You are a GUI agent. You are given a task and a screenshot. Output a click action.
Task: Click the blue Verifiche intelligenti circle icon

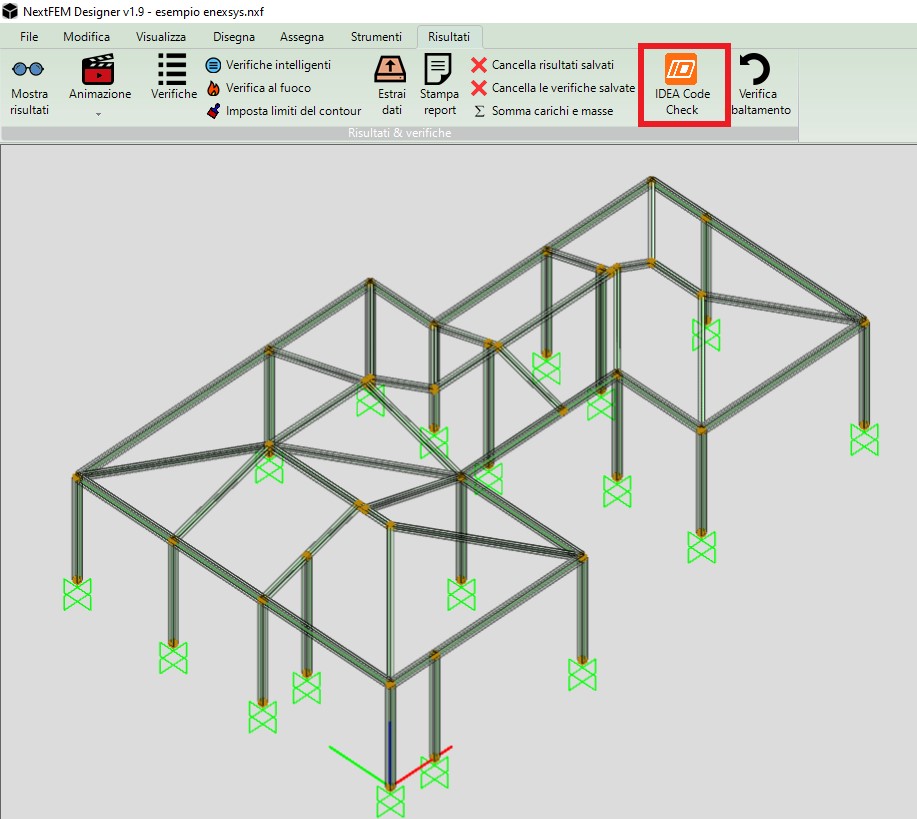click(x=213, y=66)
